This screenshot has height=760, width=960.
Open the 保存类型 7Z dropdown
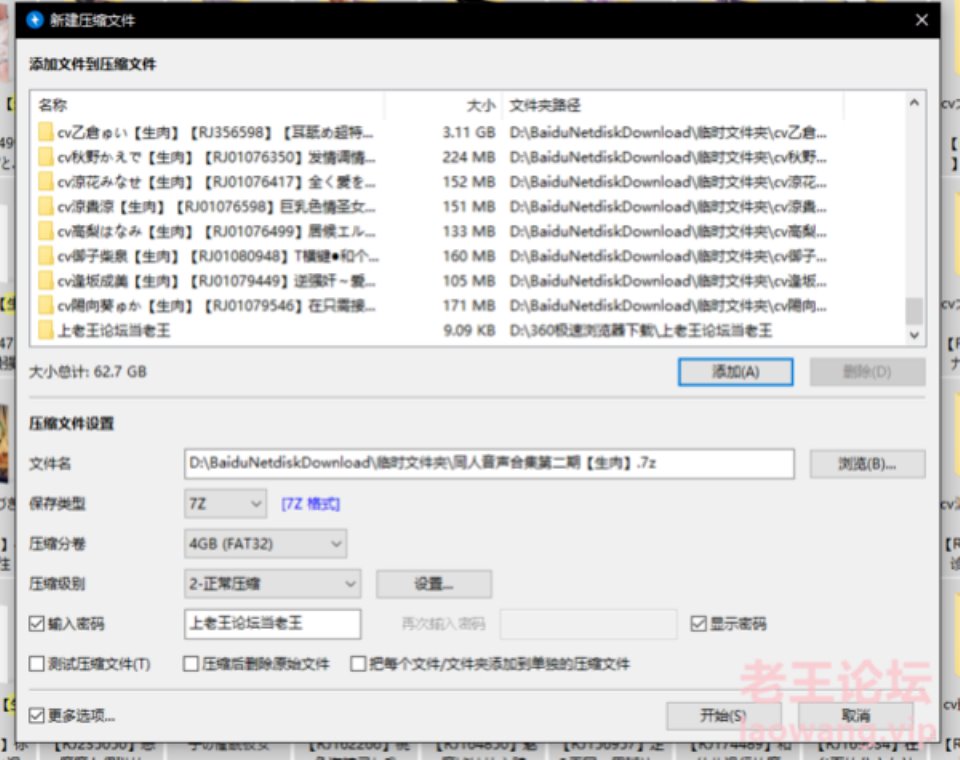[225, 504]
